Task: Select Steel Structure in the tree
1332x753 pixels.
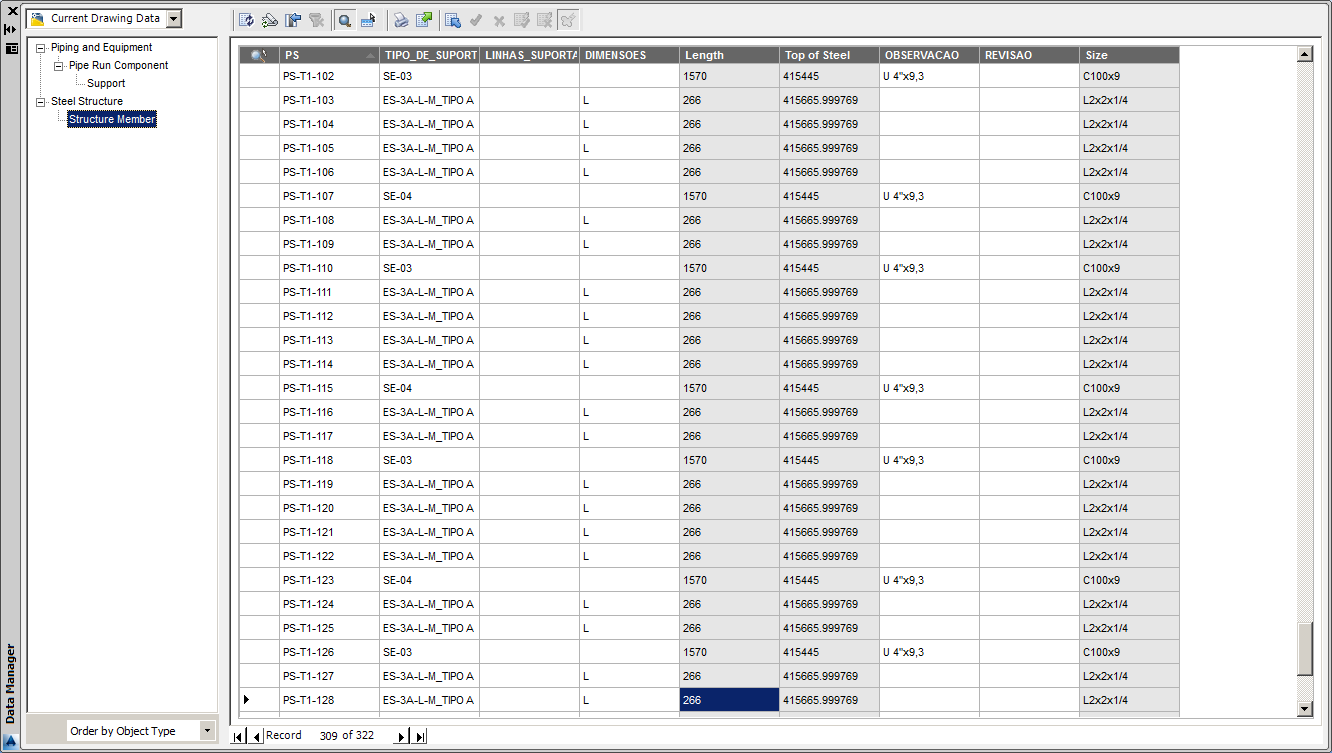Action: click(x=87, y=101)
